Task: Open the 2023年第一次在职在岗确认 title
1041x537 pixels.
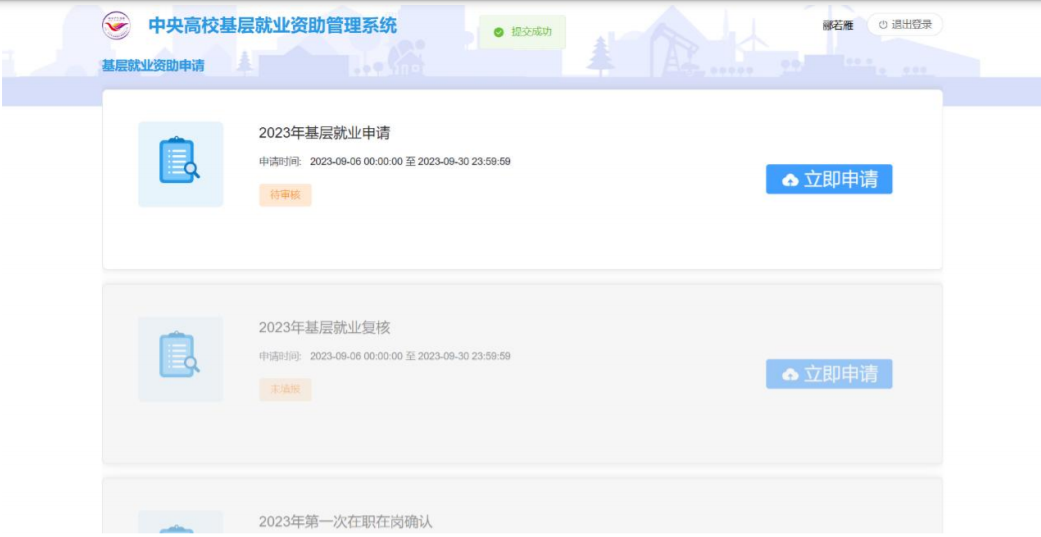Action: 345,522
